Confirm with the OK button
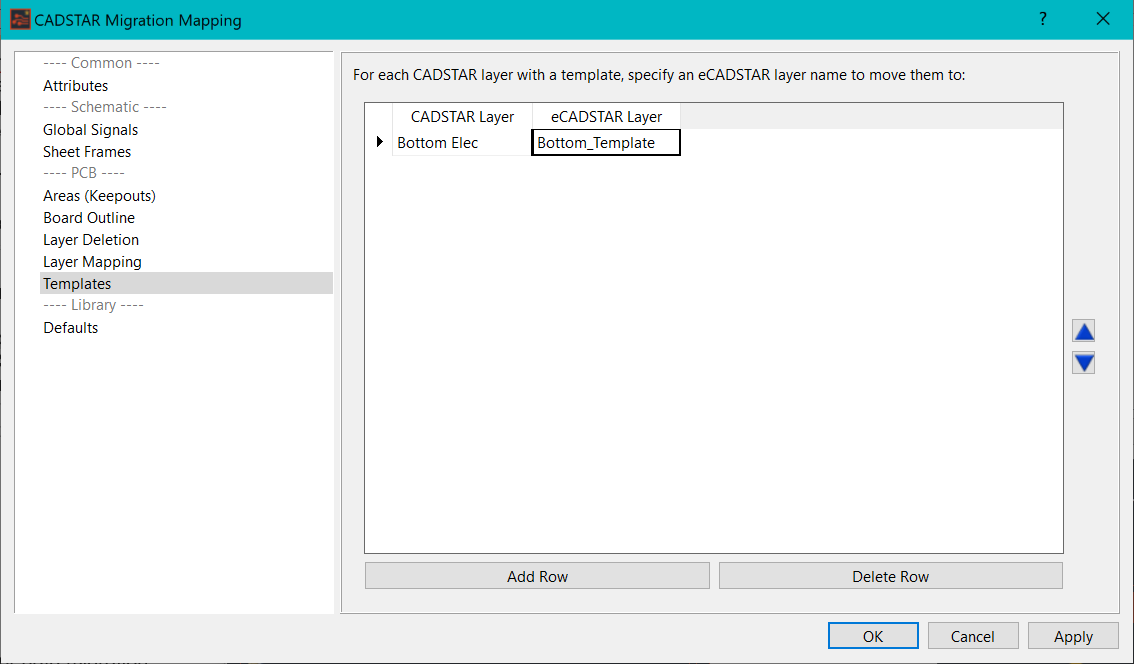 [x=873, y=637]
